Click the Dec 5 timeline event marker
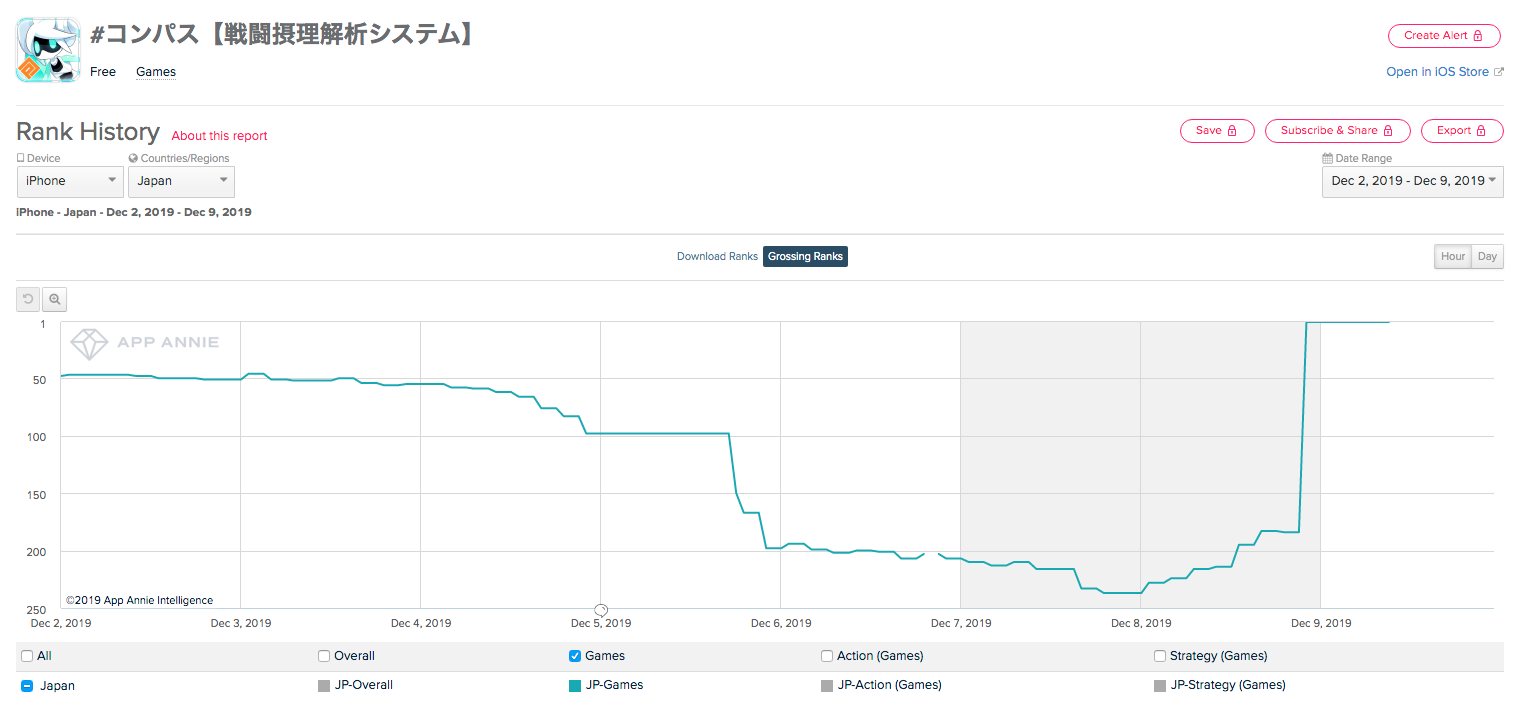 point(601,609)
